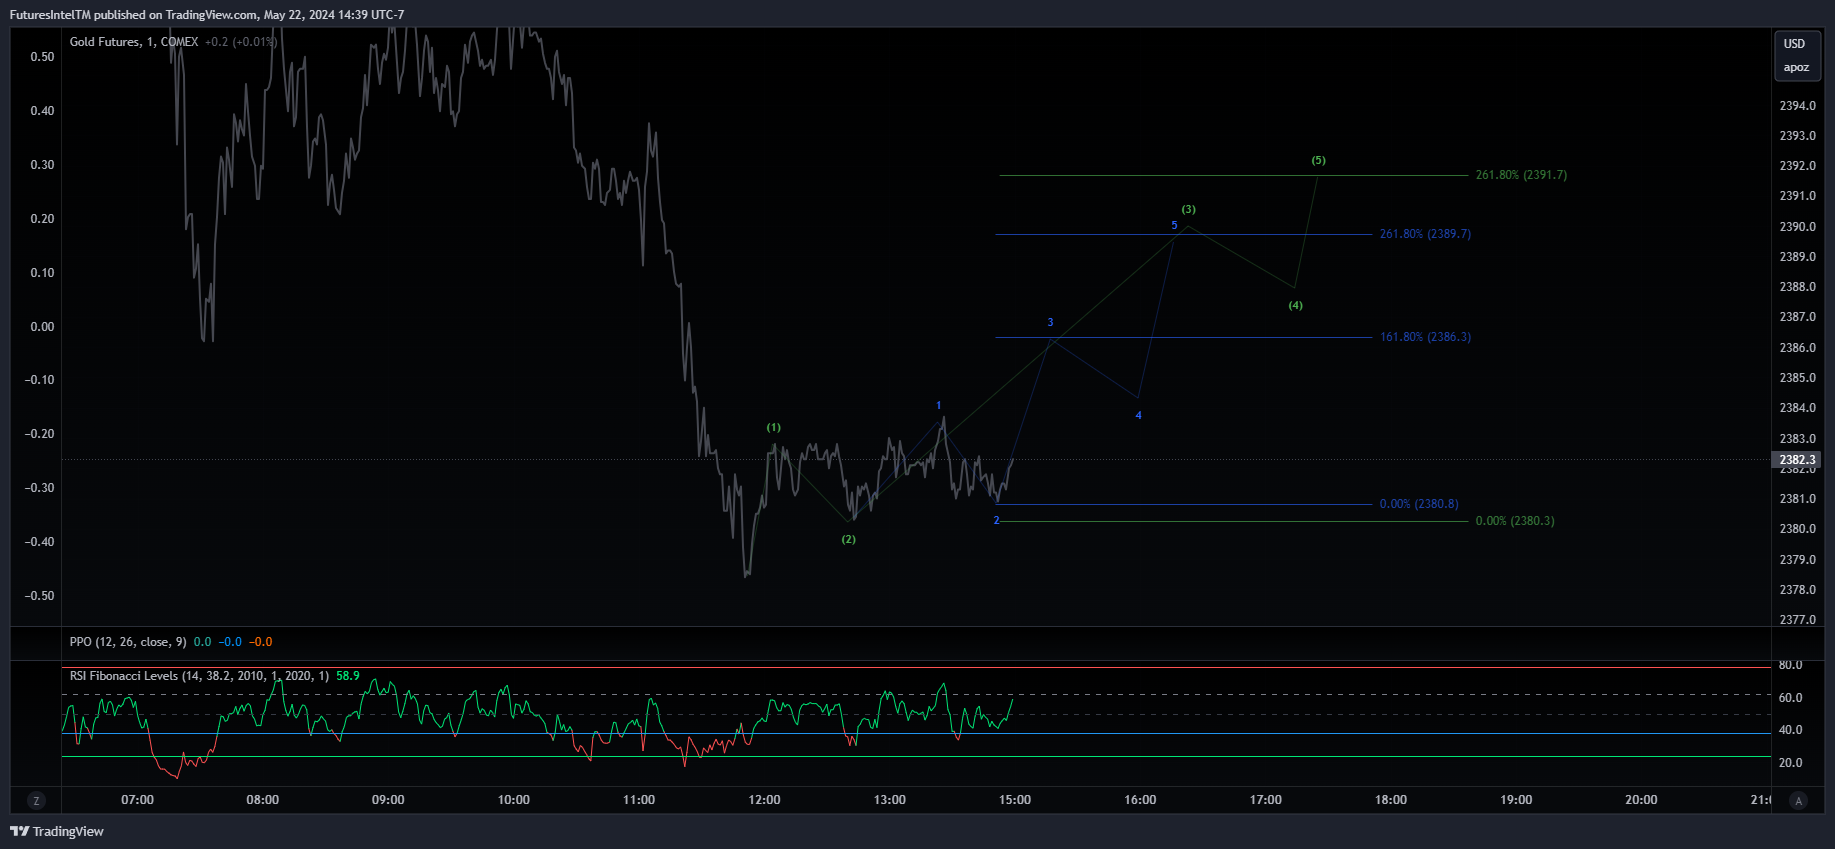The width and height of the screenshot is (1835, 849).
Task: Click the 161.80% (2386.3) Fibonacci label
Action: click(x=1425, y=337)
